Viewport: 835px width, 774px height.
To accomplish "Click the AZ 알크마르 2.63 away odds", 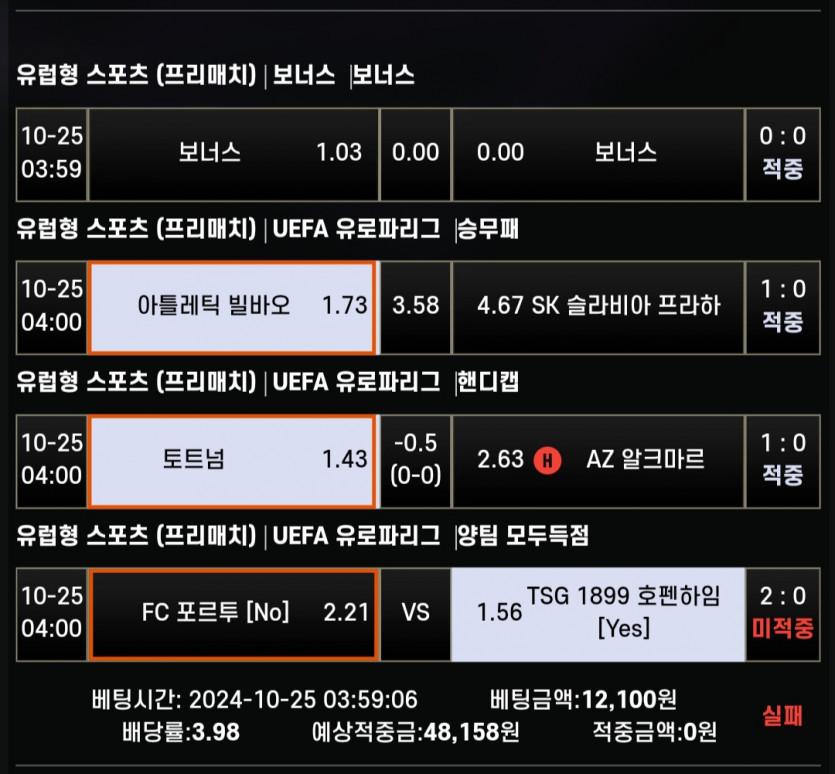I will 598,460.
